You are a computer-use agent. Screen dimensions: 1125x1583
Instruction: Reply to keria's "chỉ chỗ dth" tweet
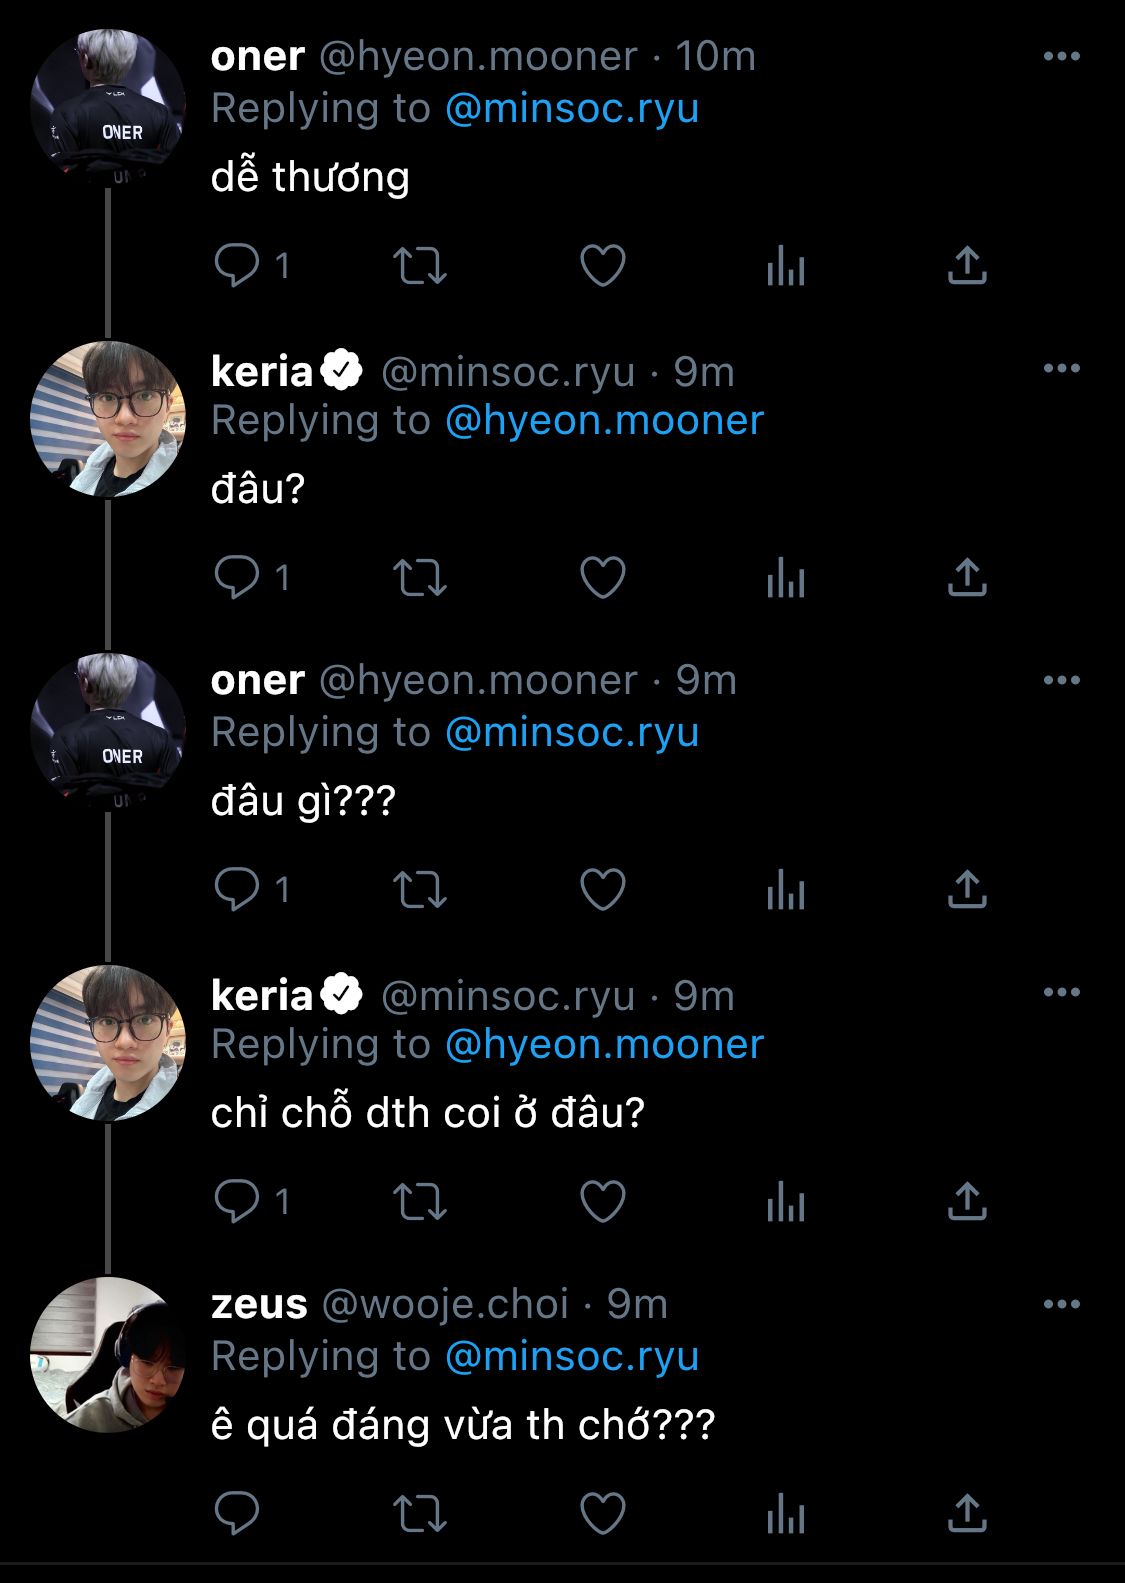coord(237,1202)
